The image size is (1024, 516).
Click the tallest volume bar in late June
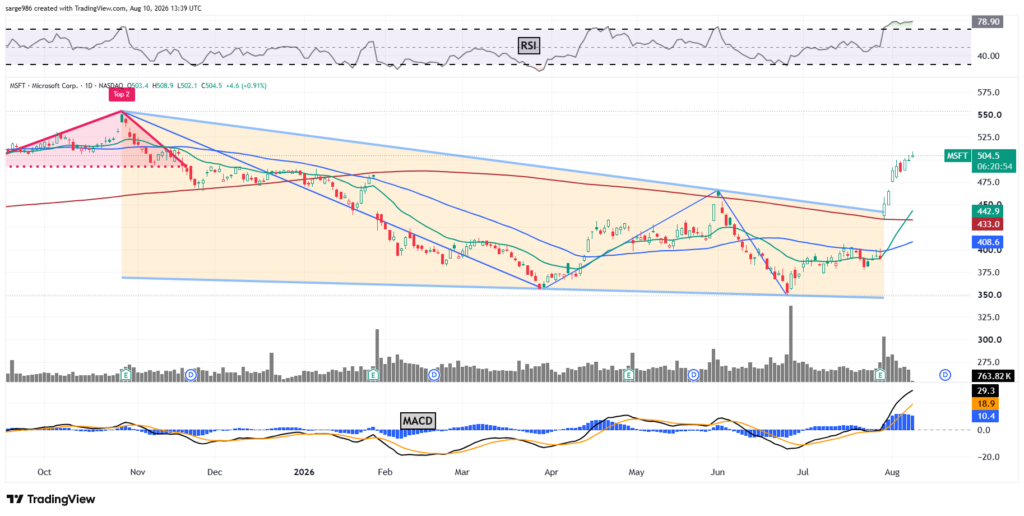pos(791,344)
